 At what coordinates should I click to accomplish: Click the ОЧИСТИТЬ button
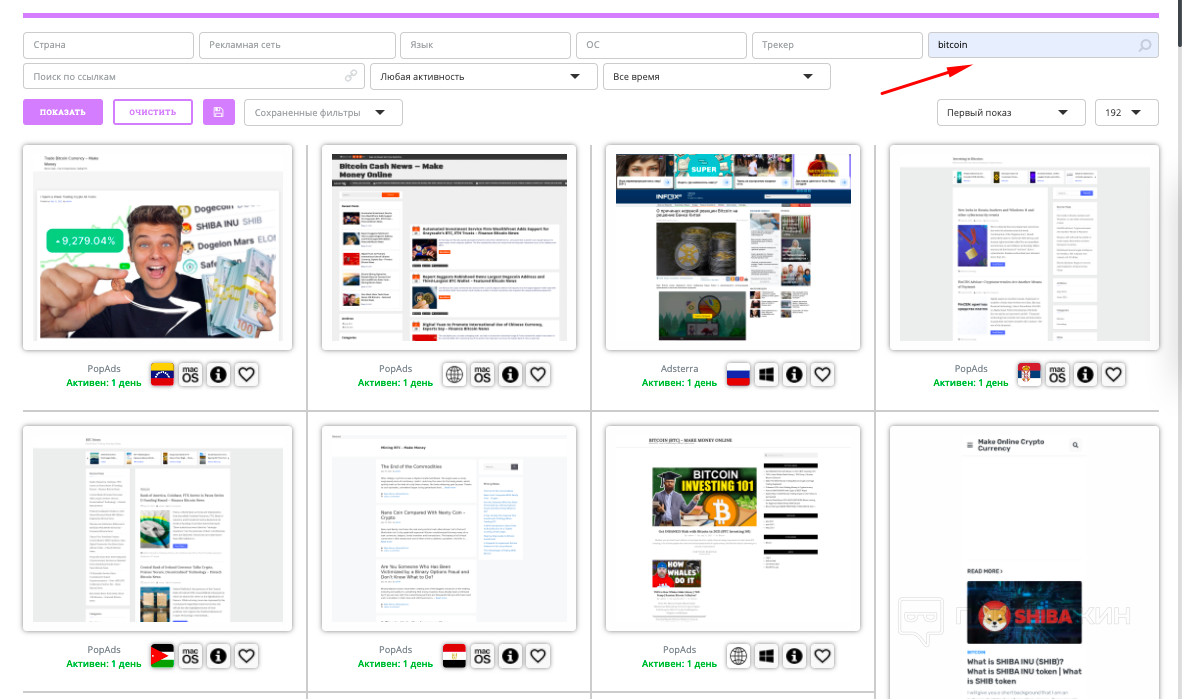(153, 112)
